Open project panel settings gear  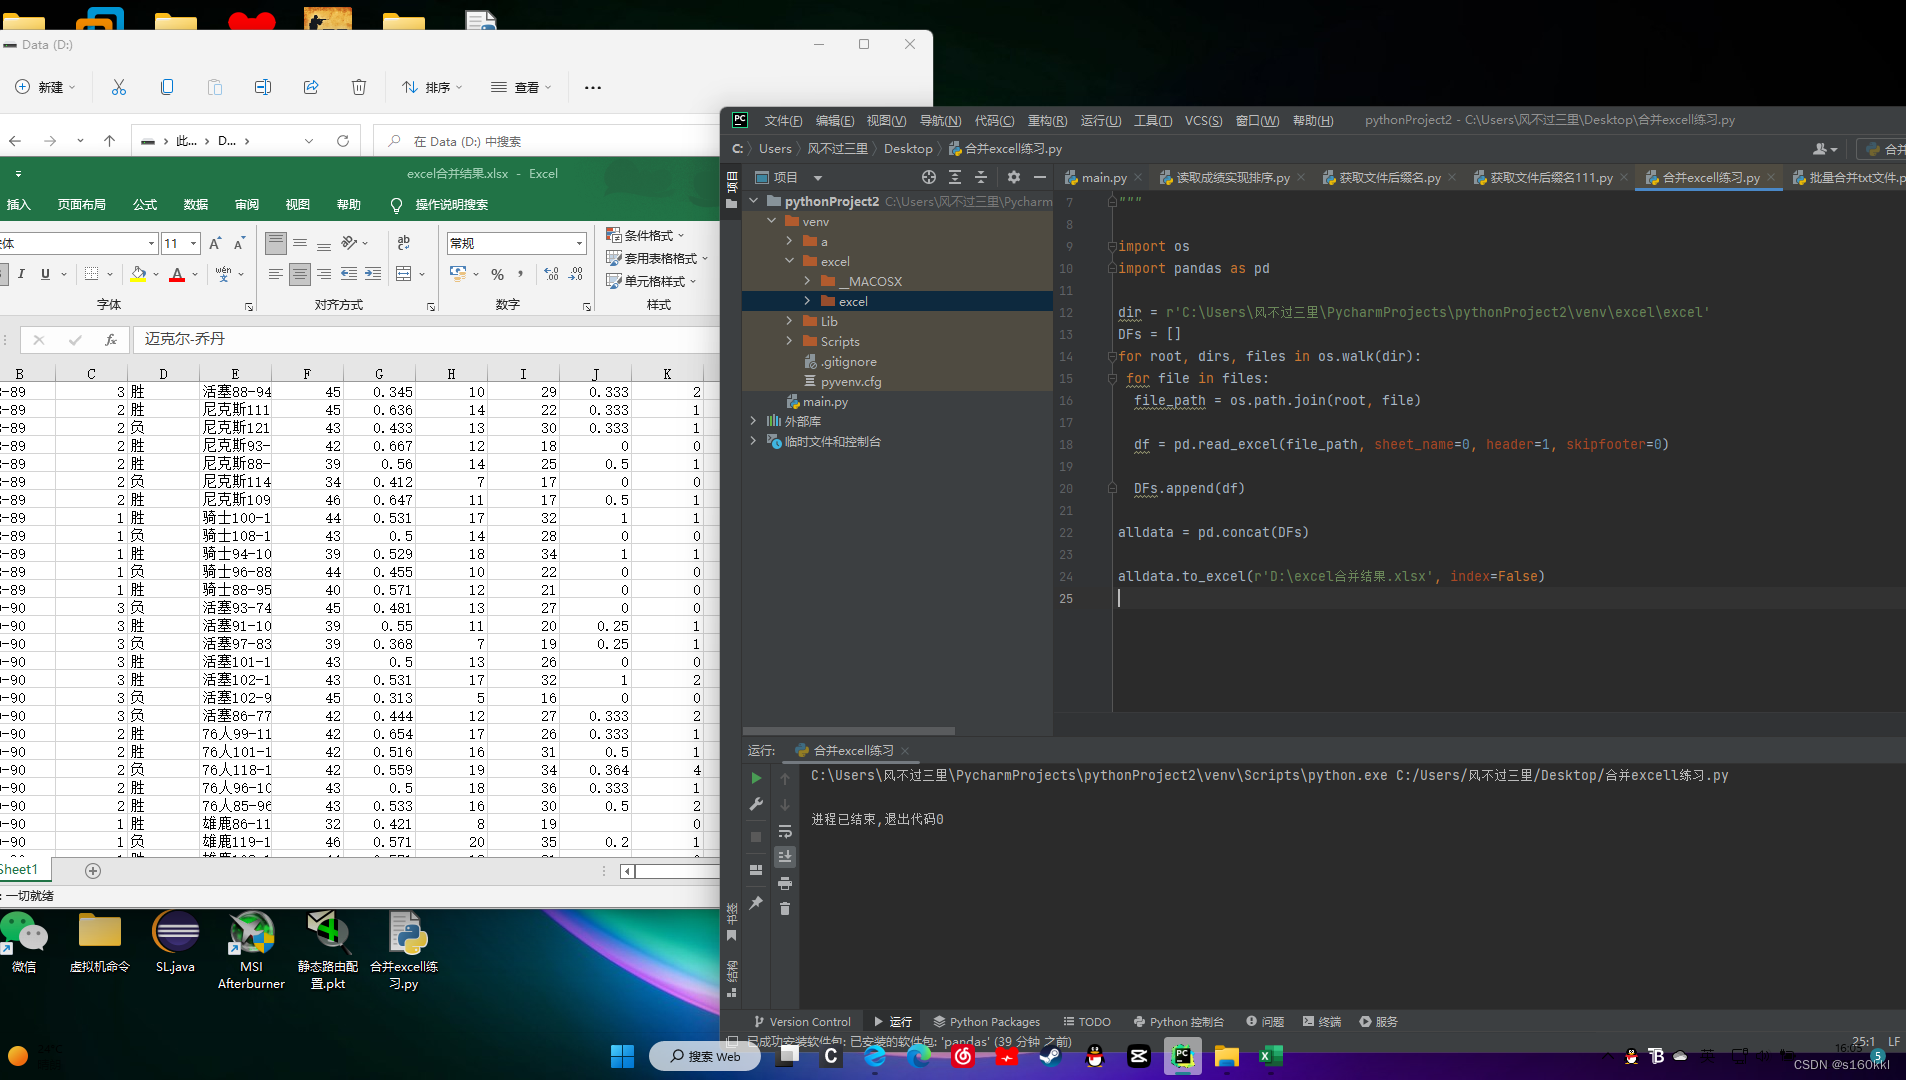tap(1013, 177)
